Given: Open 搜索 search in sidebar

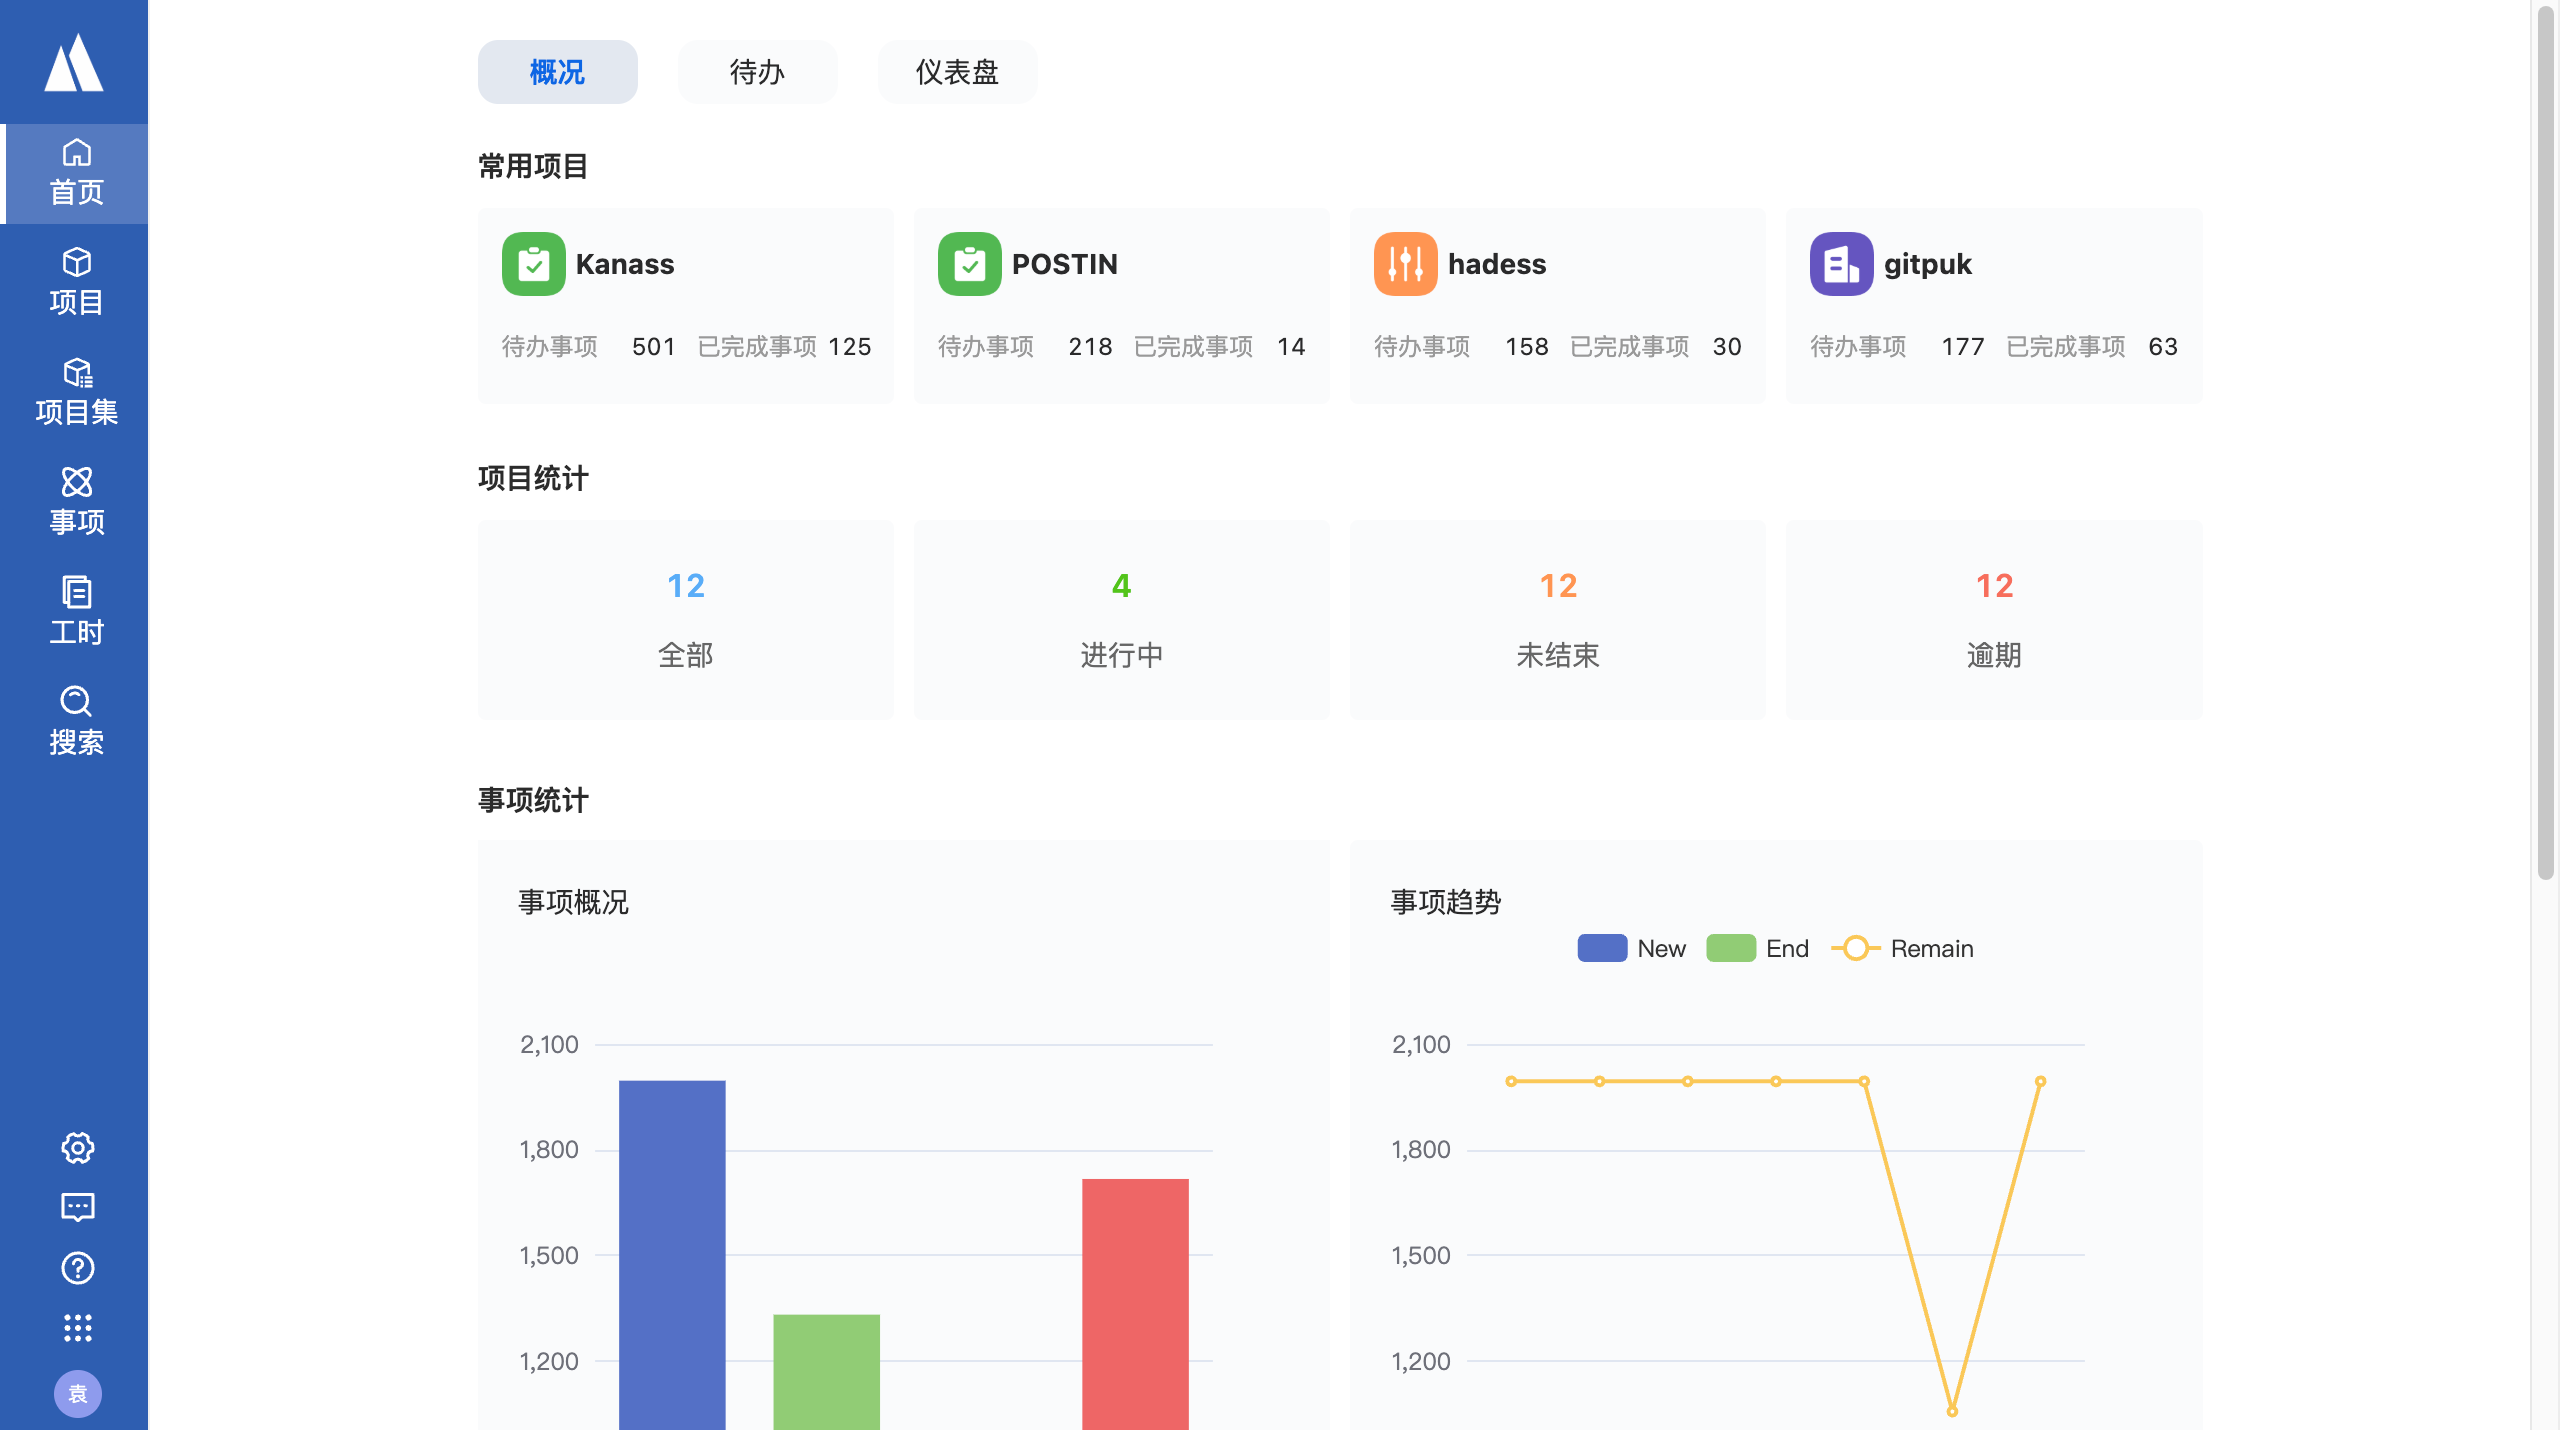Looking at the screenshot, I should pyautogui.click(x=76, y=722).
